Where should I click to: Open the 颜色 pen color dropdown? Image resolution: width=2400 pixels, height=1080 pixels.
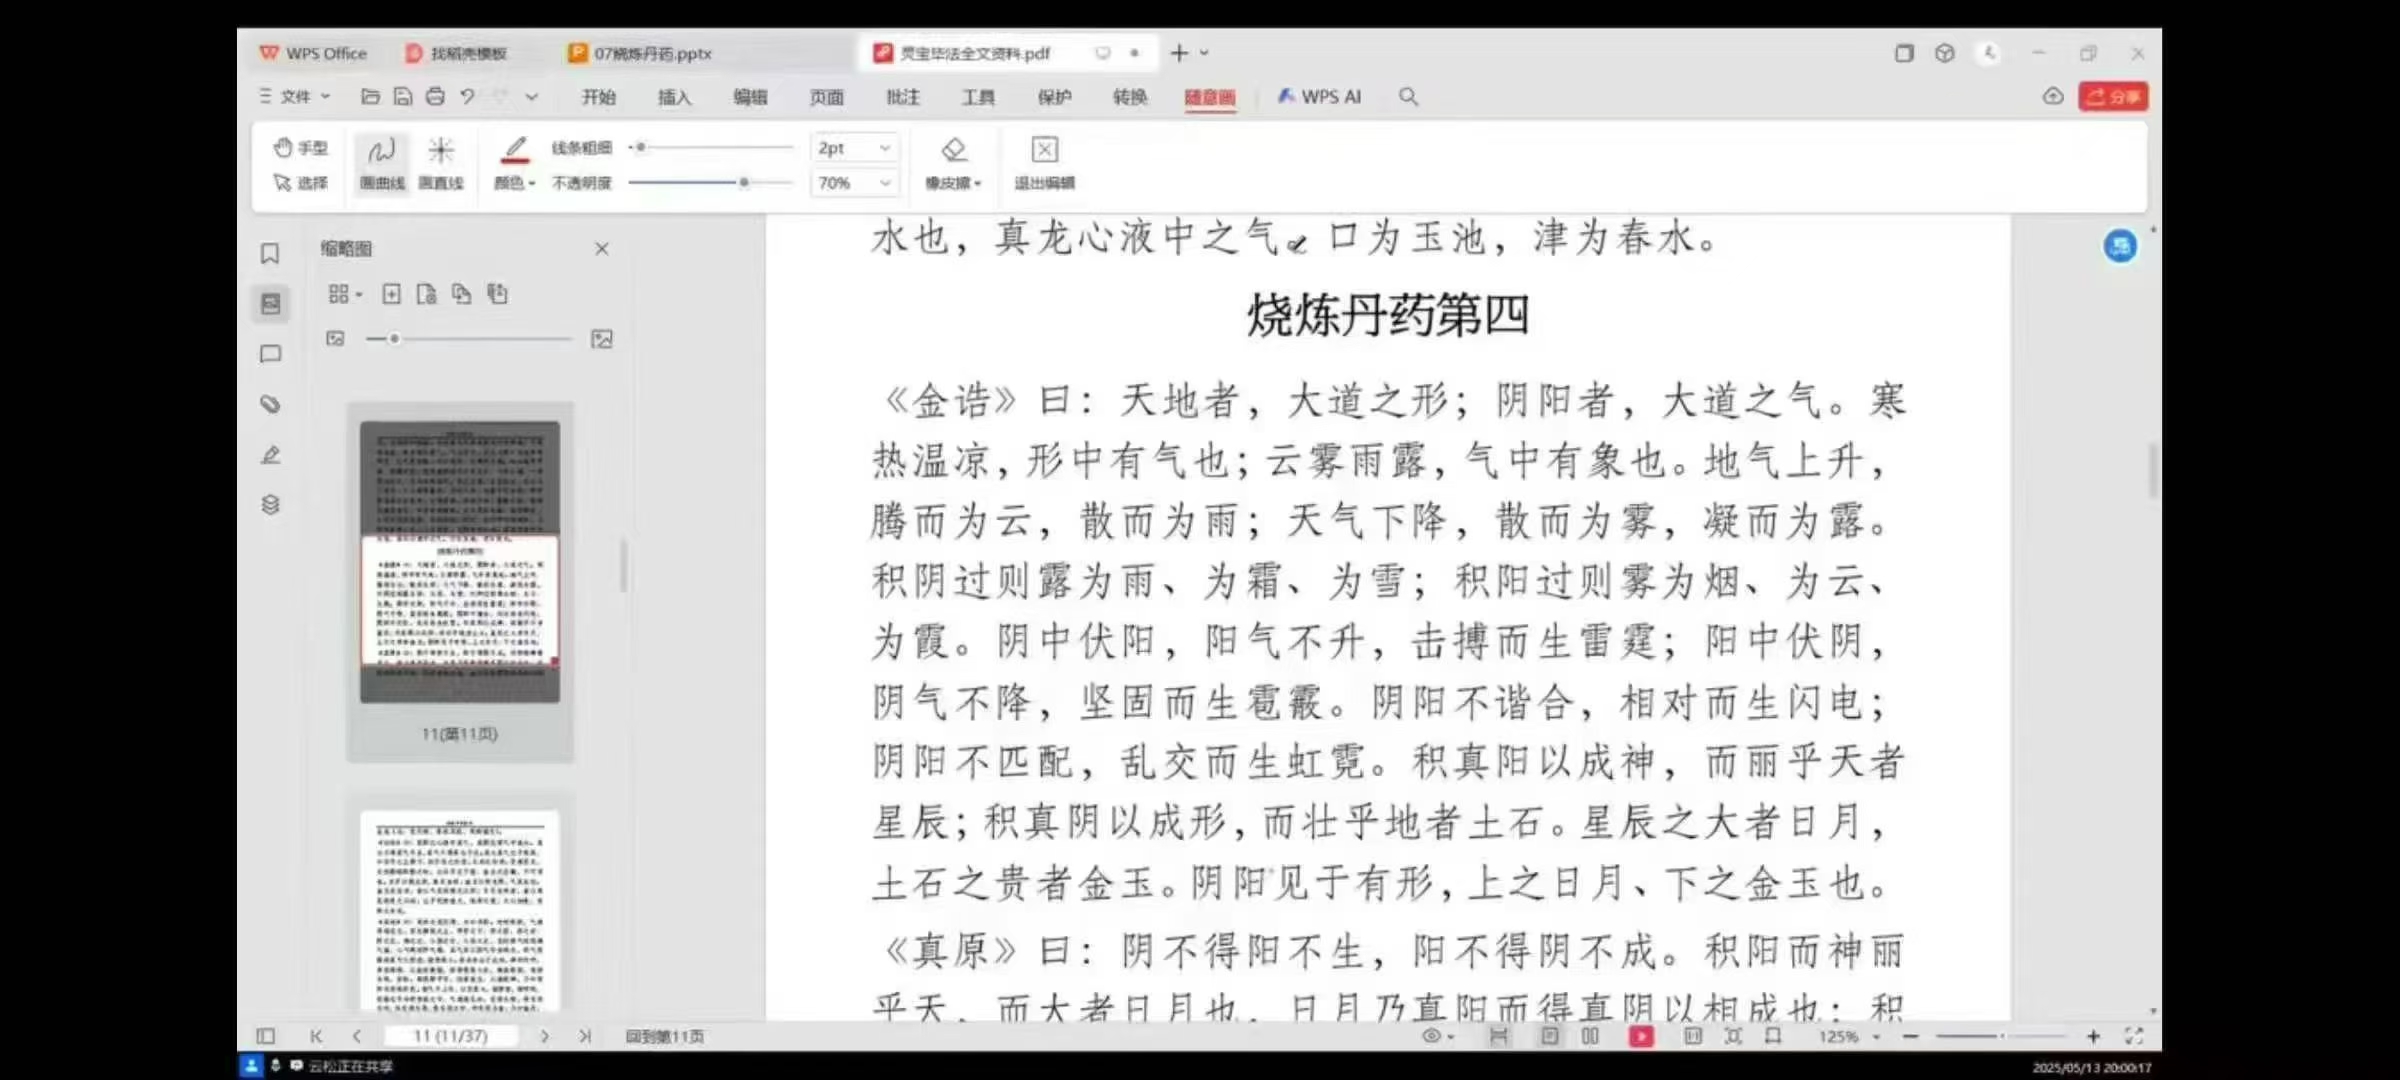pos(515,183)
